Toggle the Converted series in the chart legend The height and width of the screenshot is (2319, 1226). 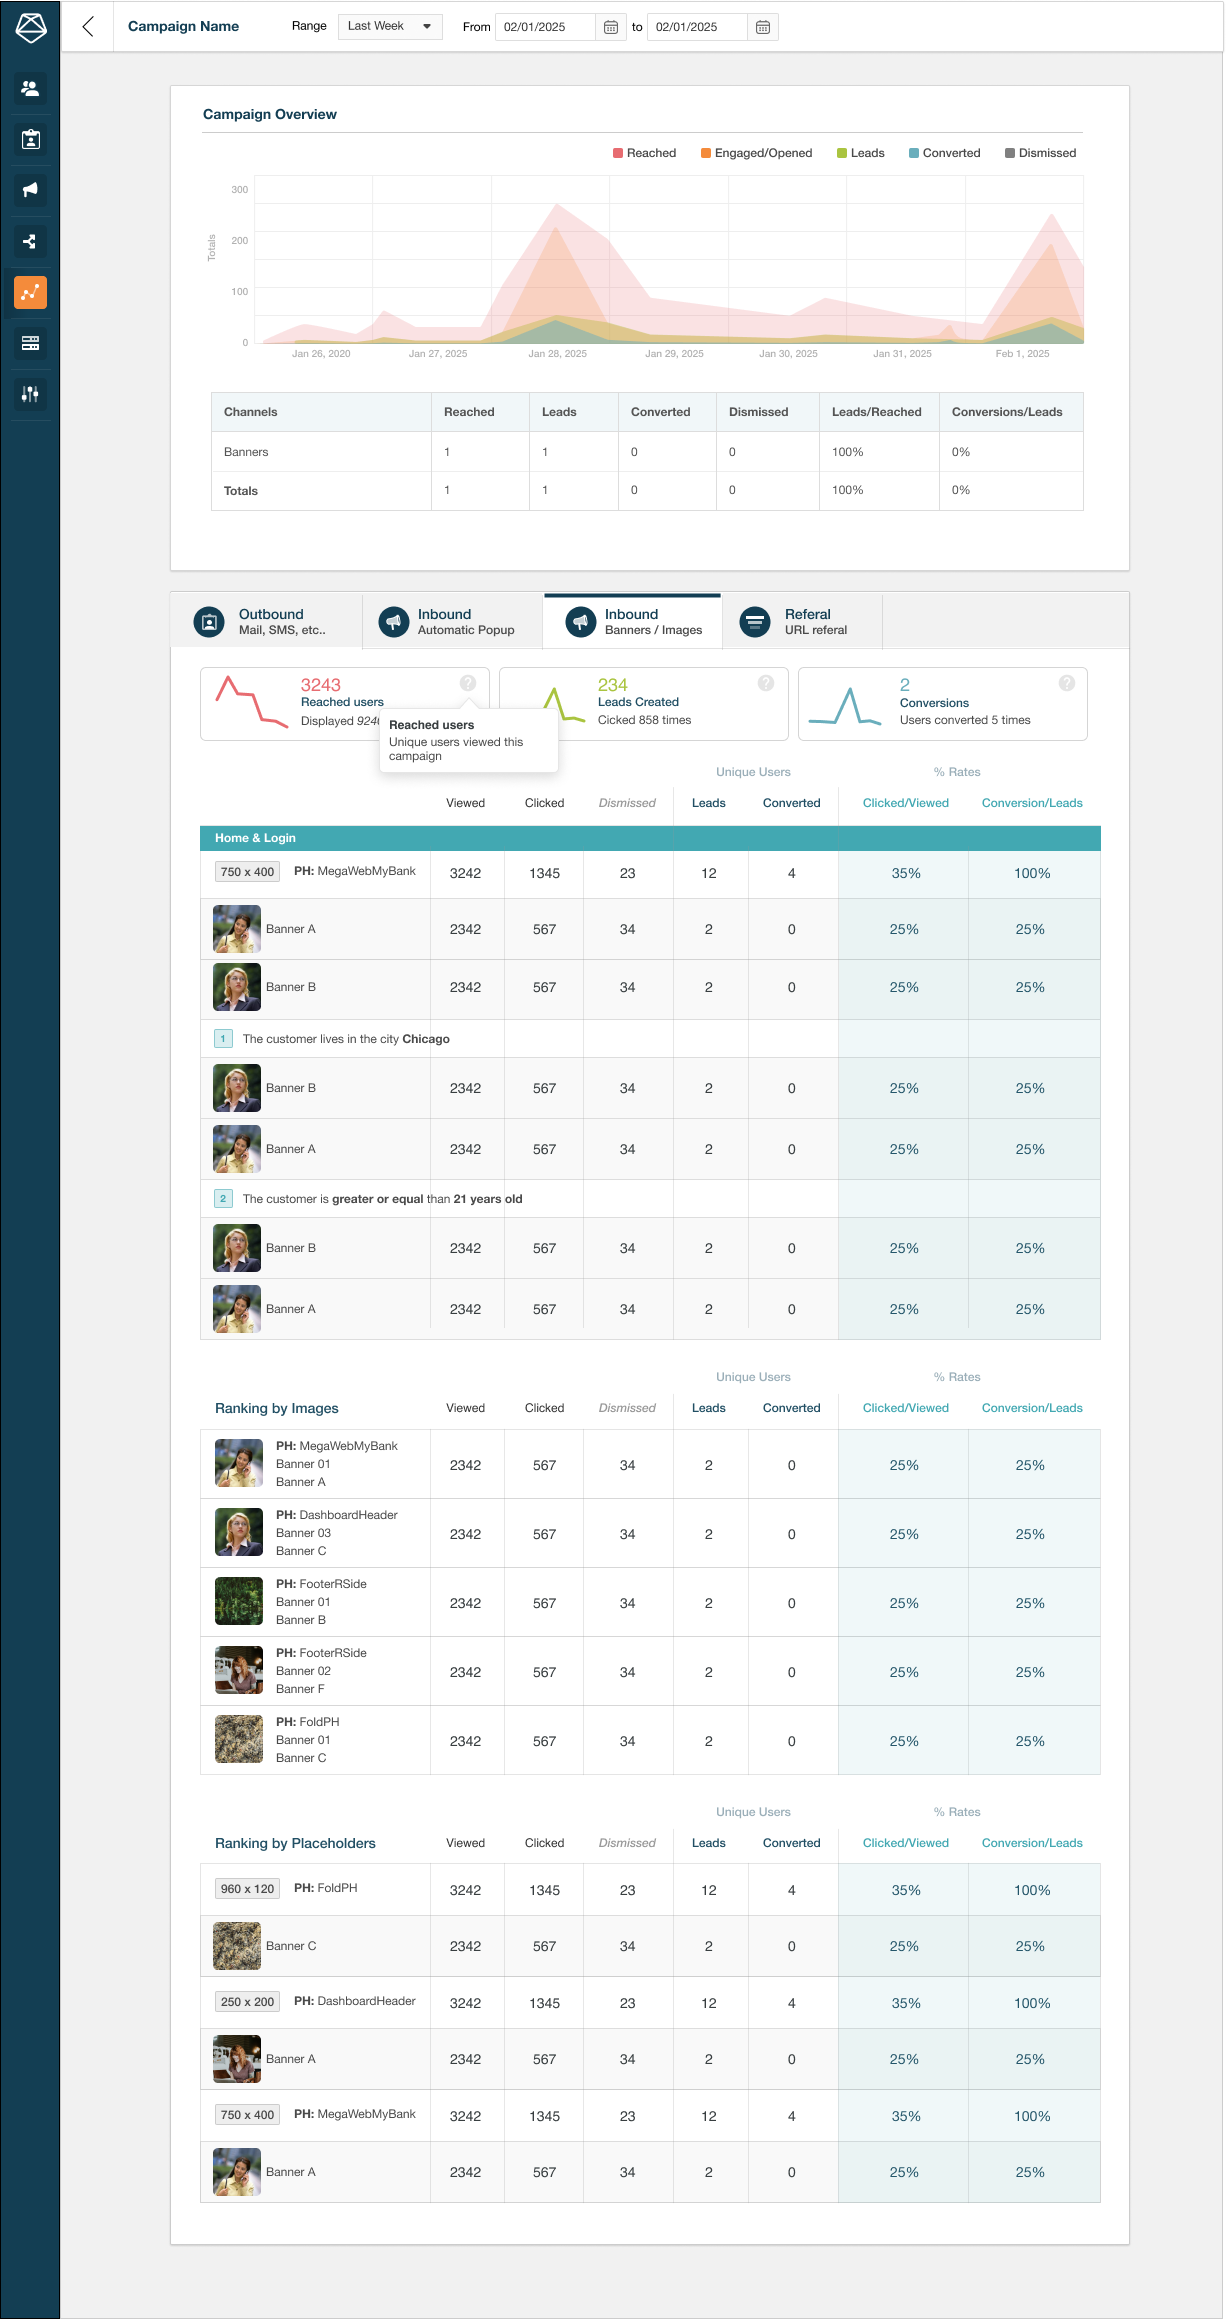click(944, 153)
